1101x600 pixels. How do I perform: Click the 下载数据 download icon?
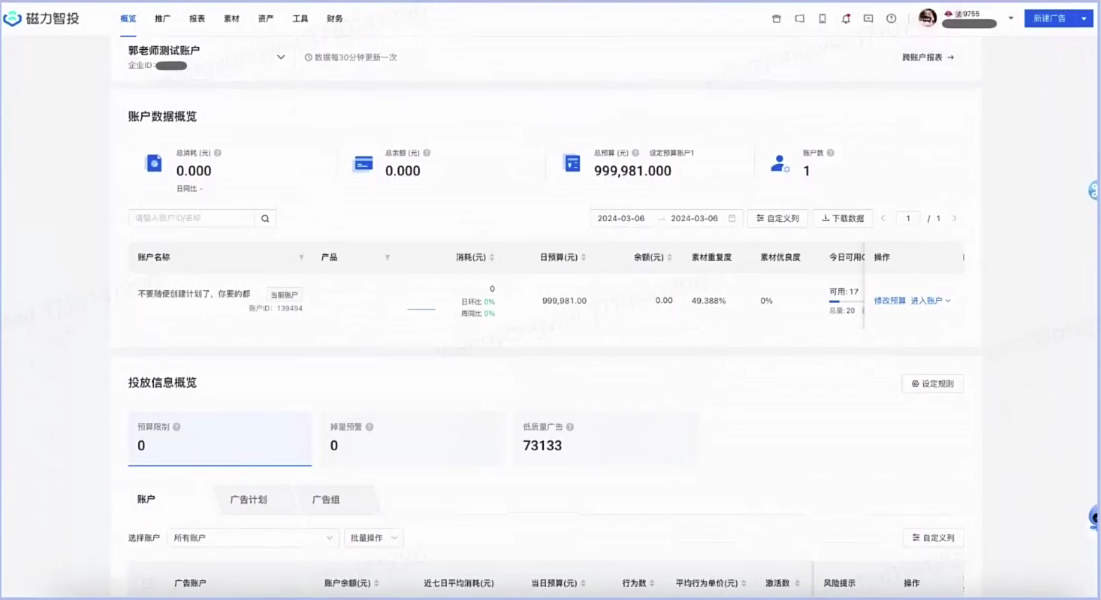coord(826,217)
